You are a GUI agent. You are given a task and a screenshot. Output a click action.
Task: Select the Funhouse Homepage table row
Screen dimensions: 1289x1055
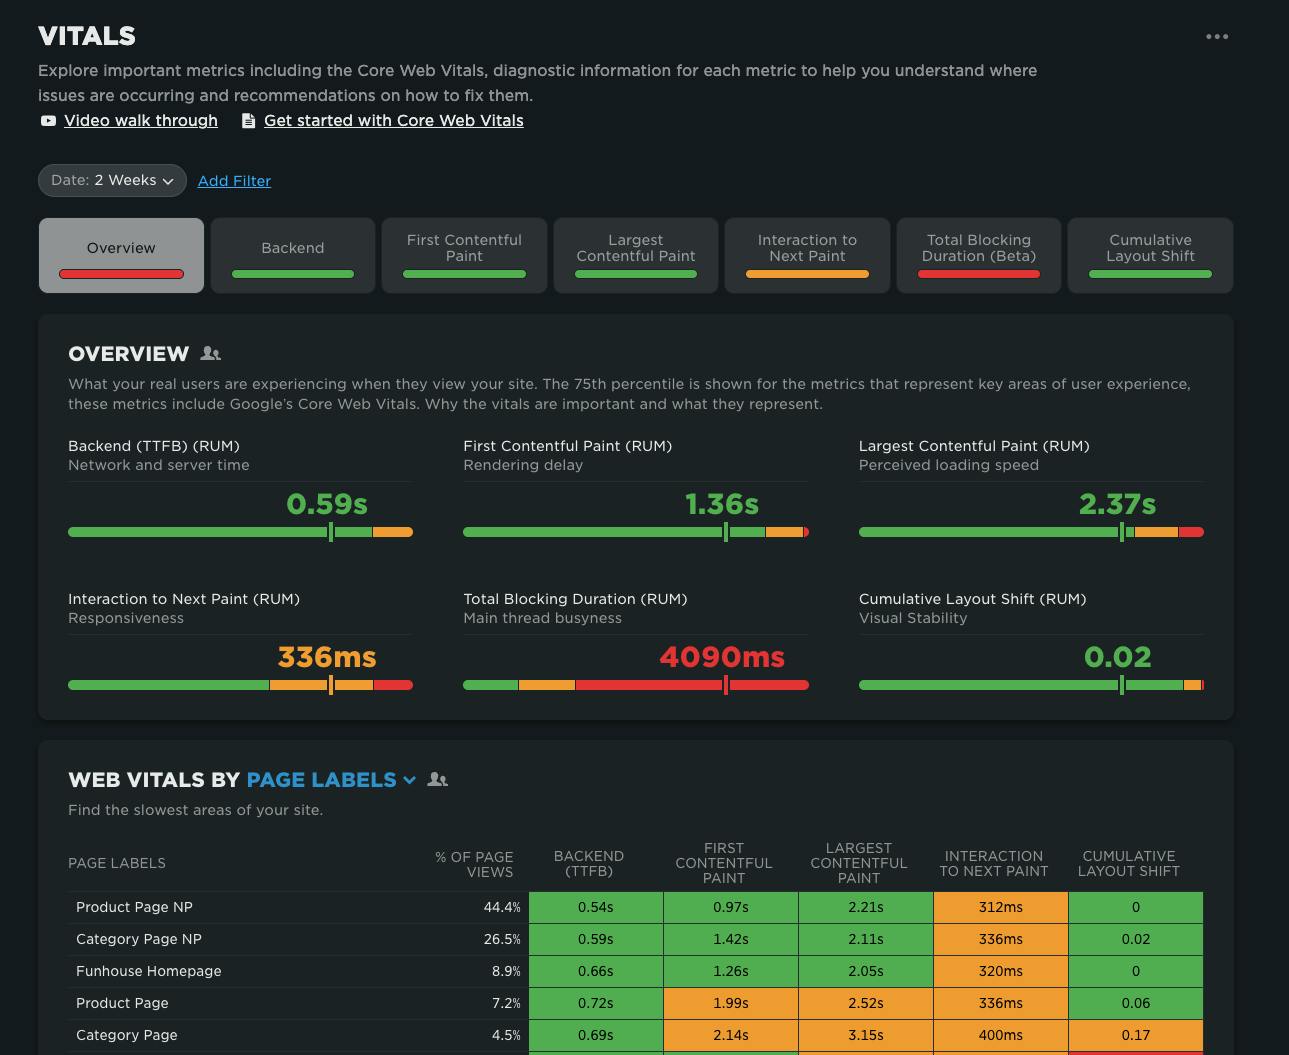148,971
